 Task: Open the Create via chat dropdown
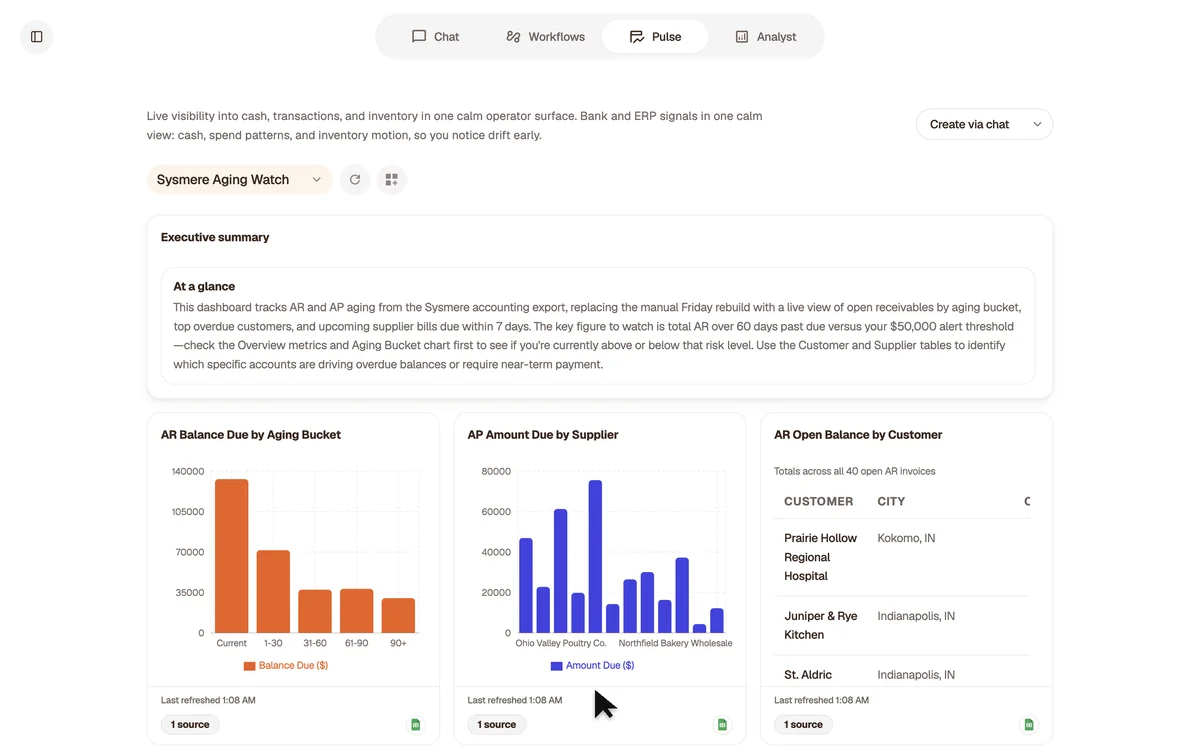click(984, 124)
